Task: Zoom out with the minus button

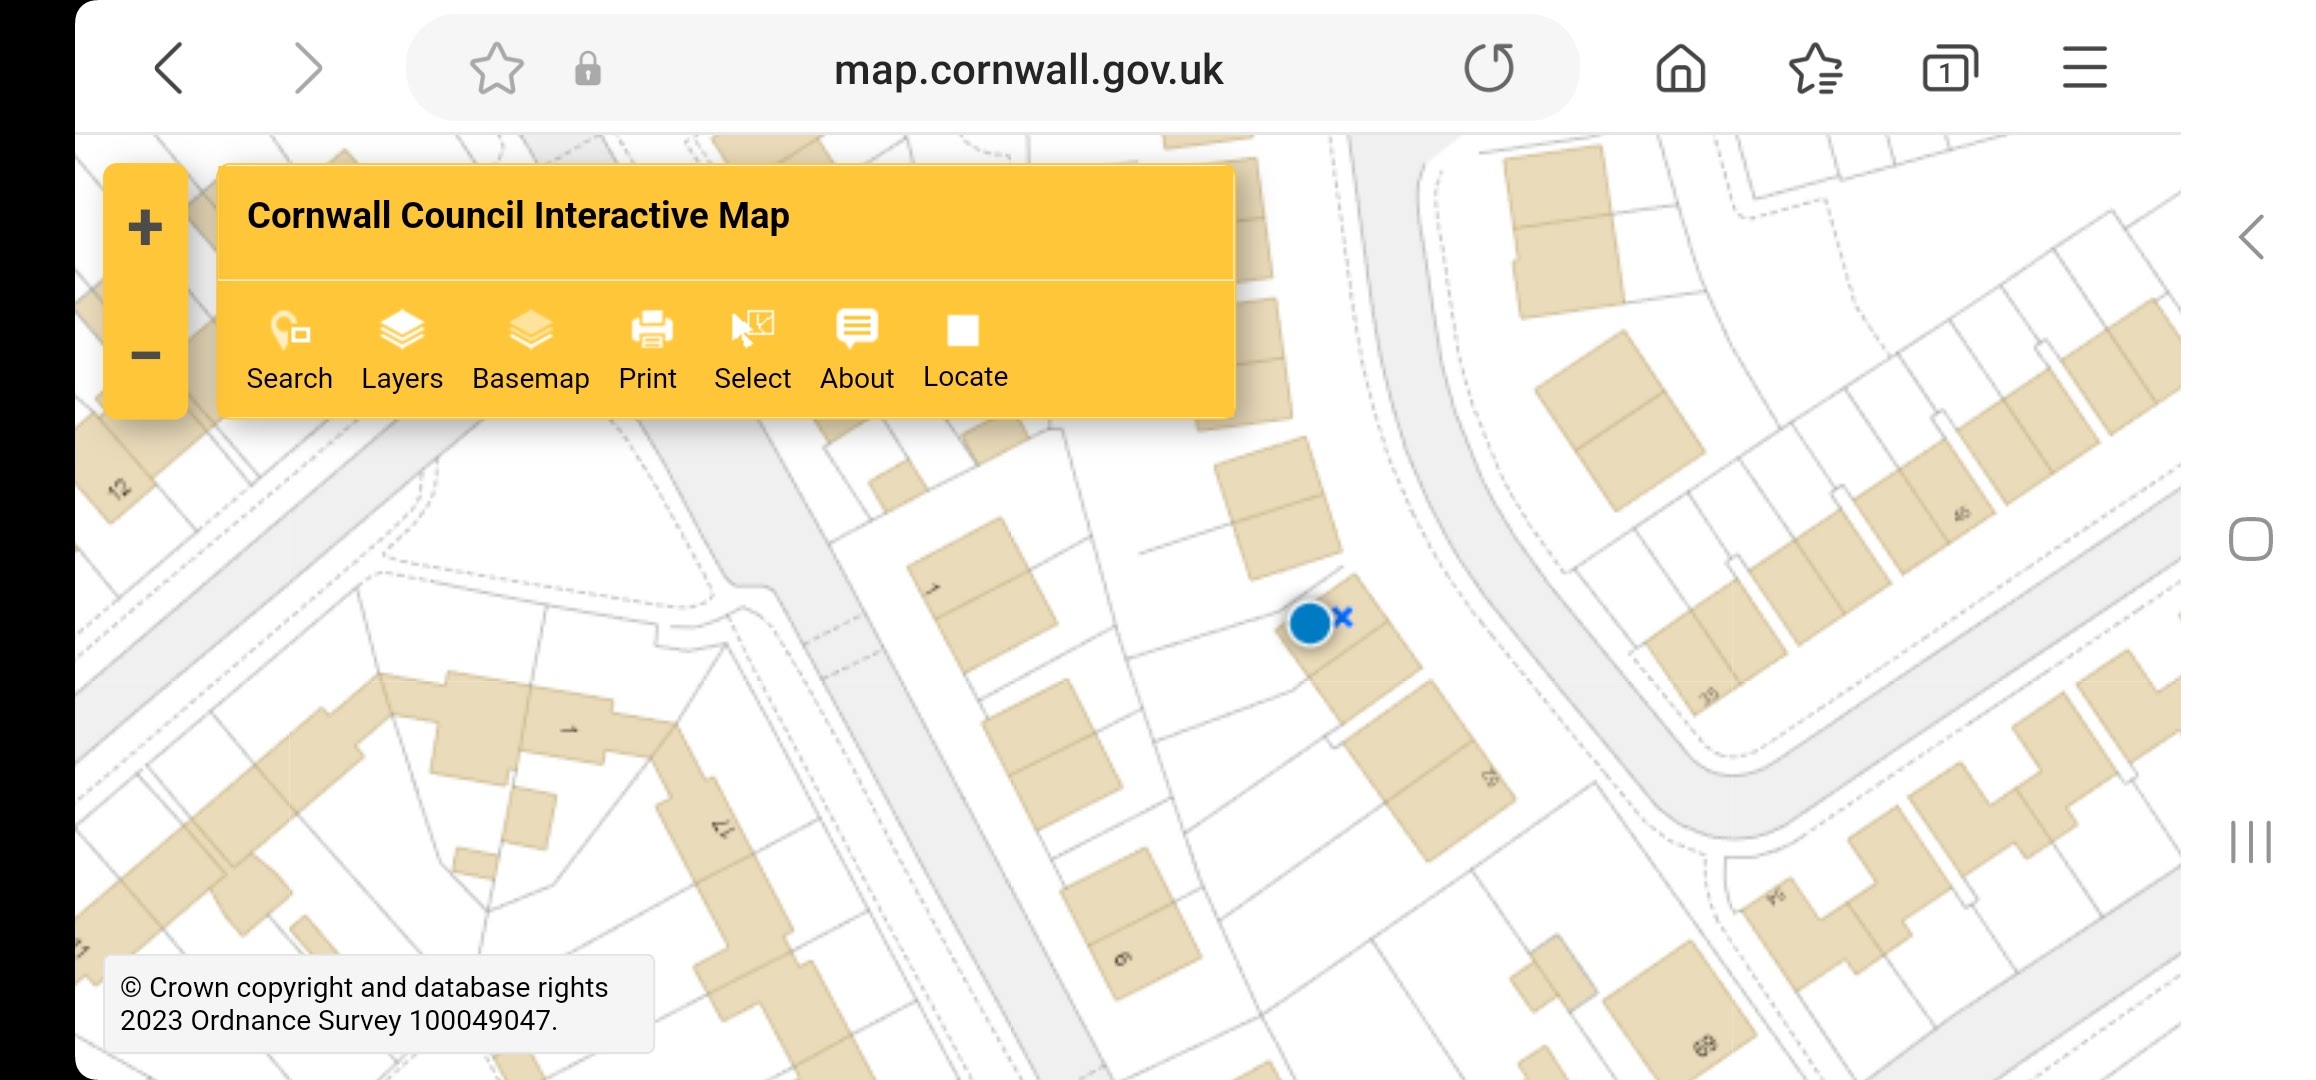Action: [x=146, y=355]
